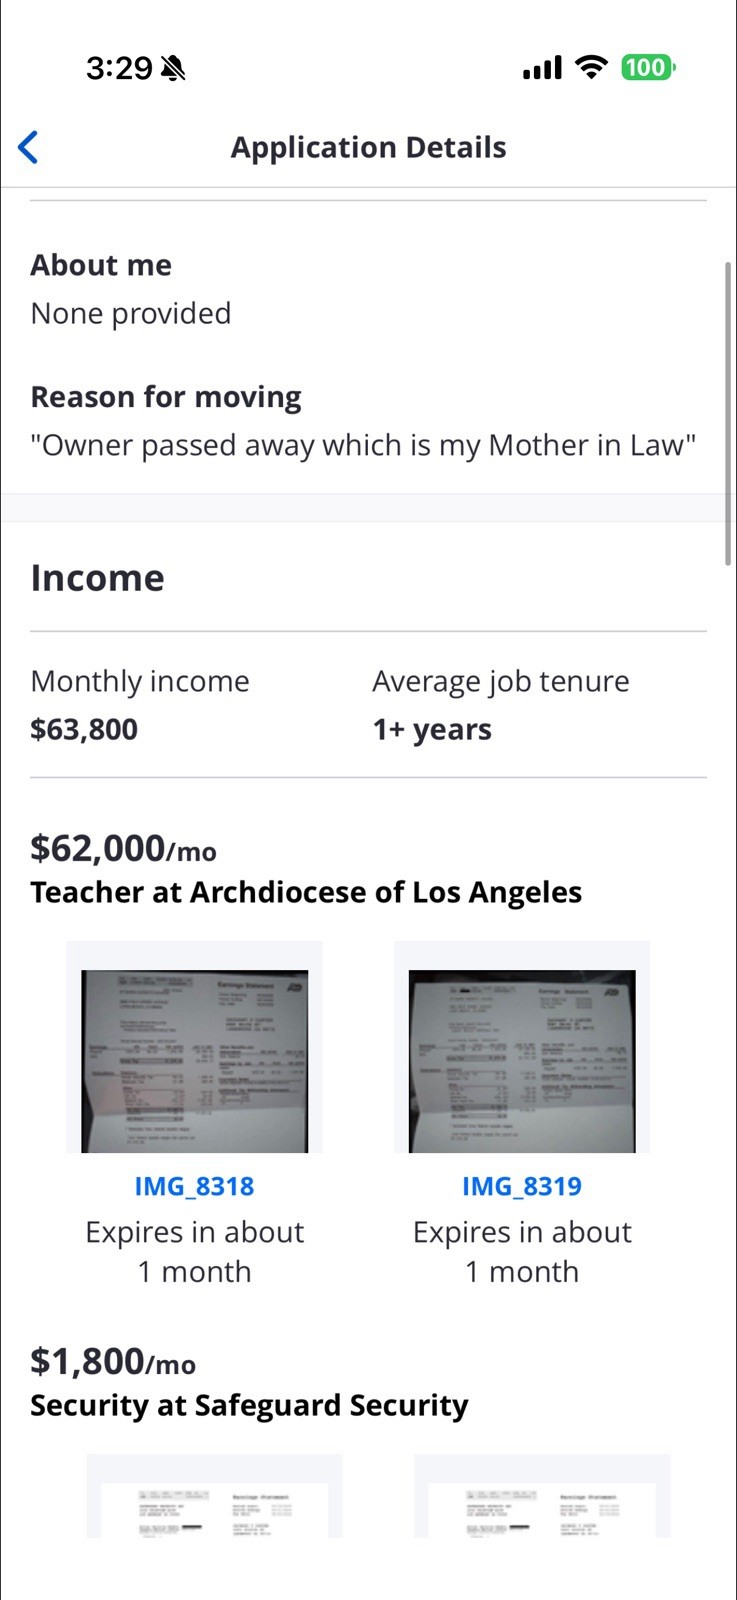This screenshot has width=737, height=1600.
Task: Tap the Average job tenure 1+ years value
Action: 432,729
